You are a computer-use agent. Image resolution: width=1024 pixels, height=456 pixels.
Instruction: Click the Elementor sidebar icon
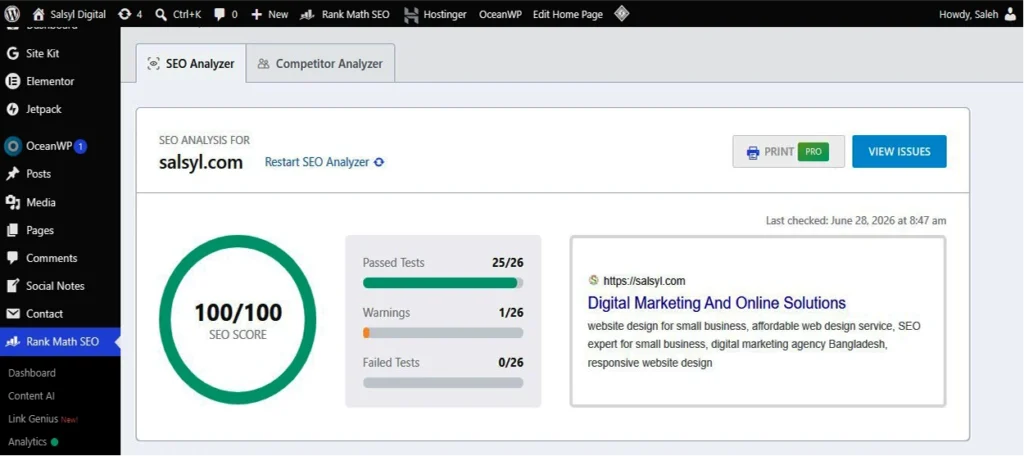pos(12,82)
